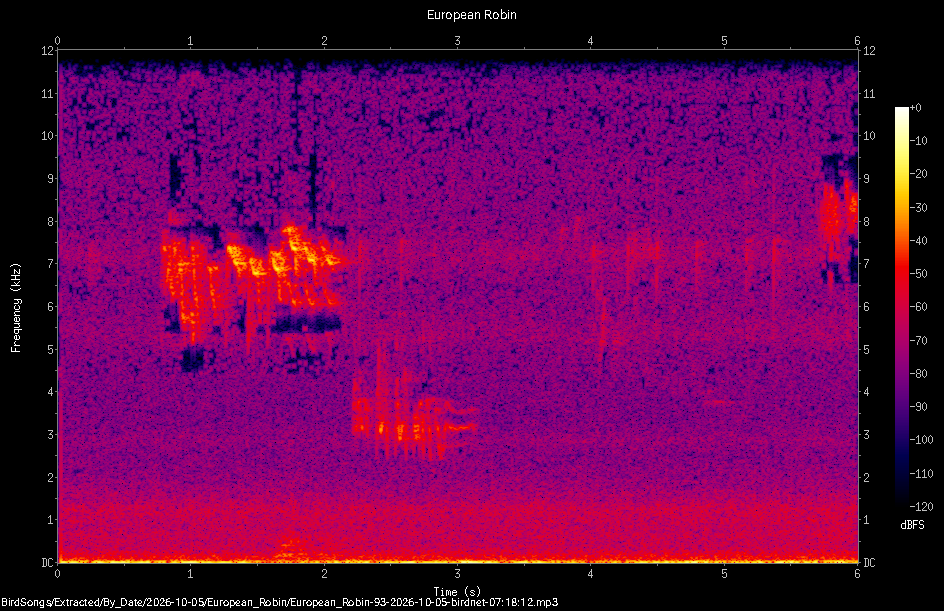
Task: Click the '-20' color scale value
Action: click(919, 174)
